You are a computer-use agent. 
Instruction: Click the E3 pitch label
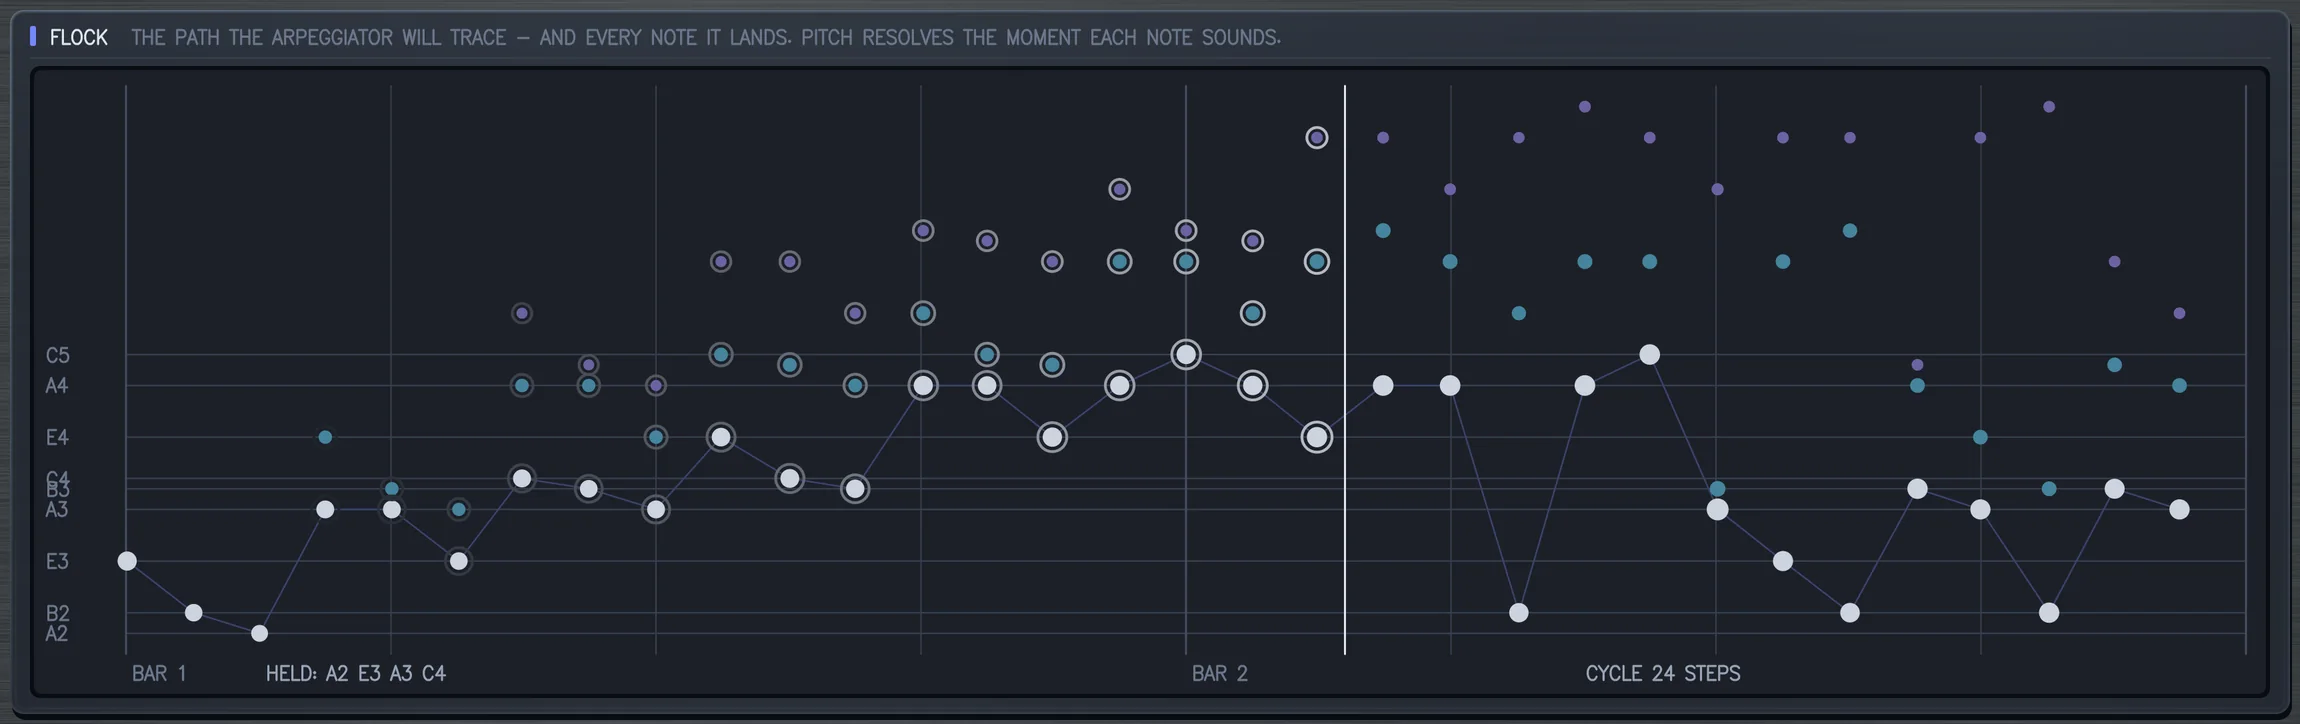pyautogui.click(x=57, y=561)
